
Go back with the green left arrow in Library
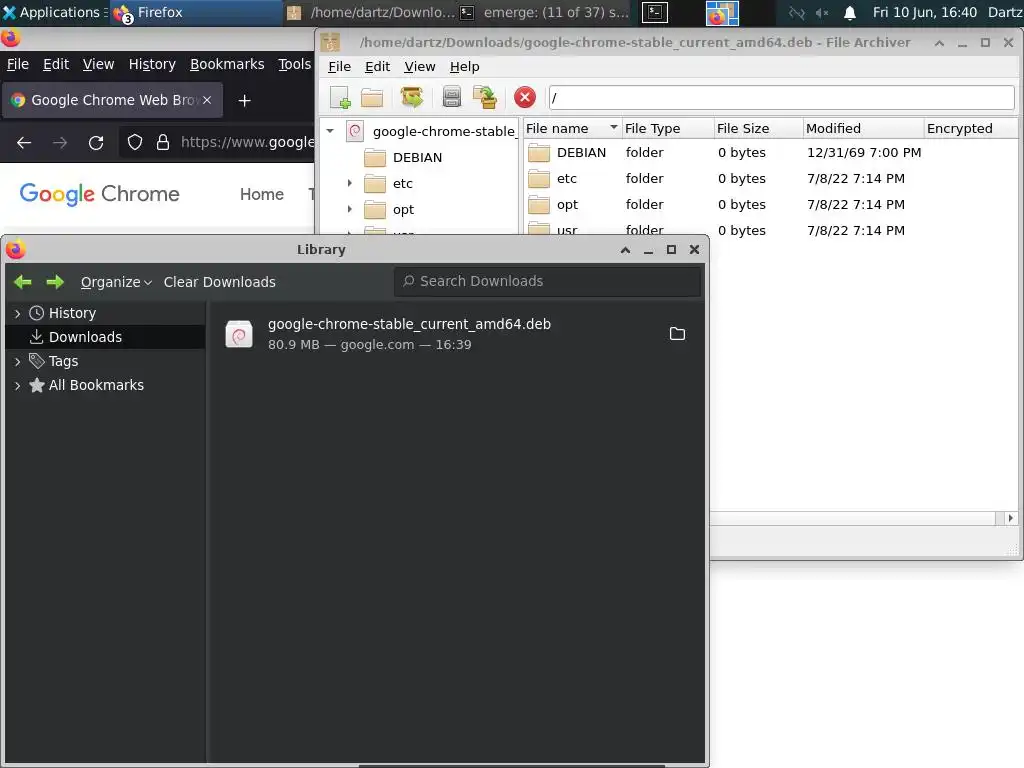coord(23,281)
